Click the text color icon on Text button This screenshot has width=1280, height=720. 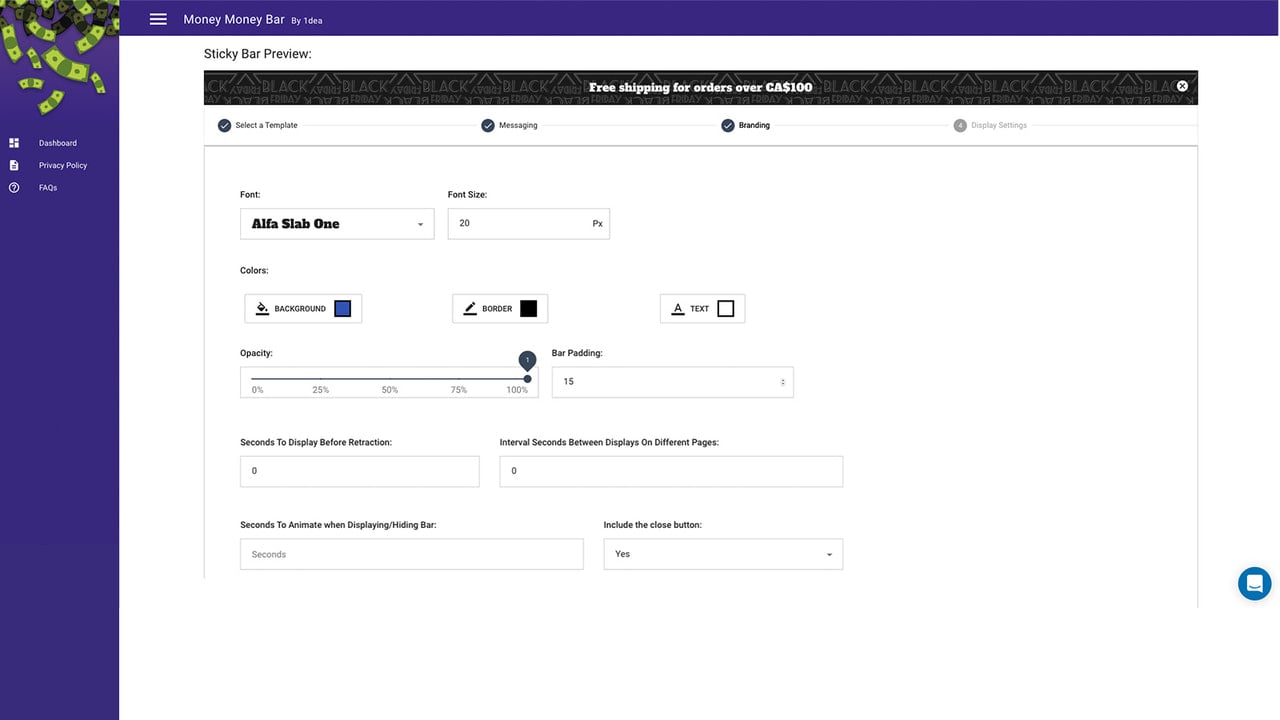pyautogui.click(x=678, y=308)
